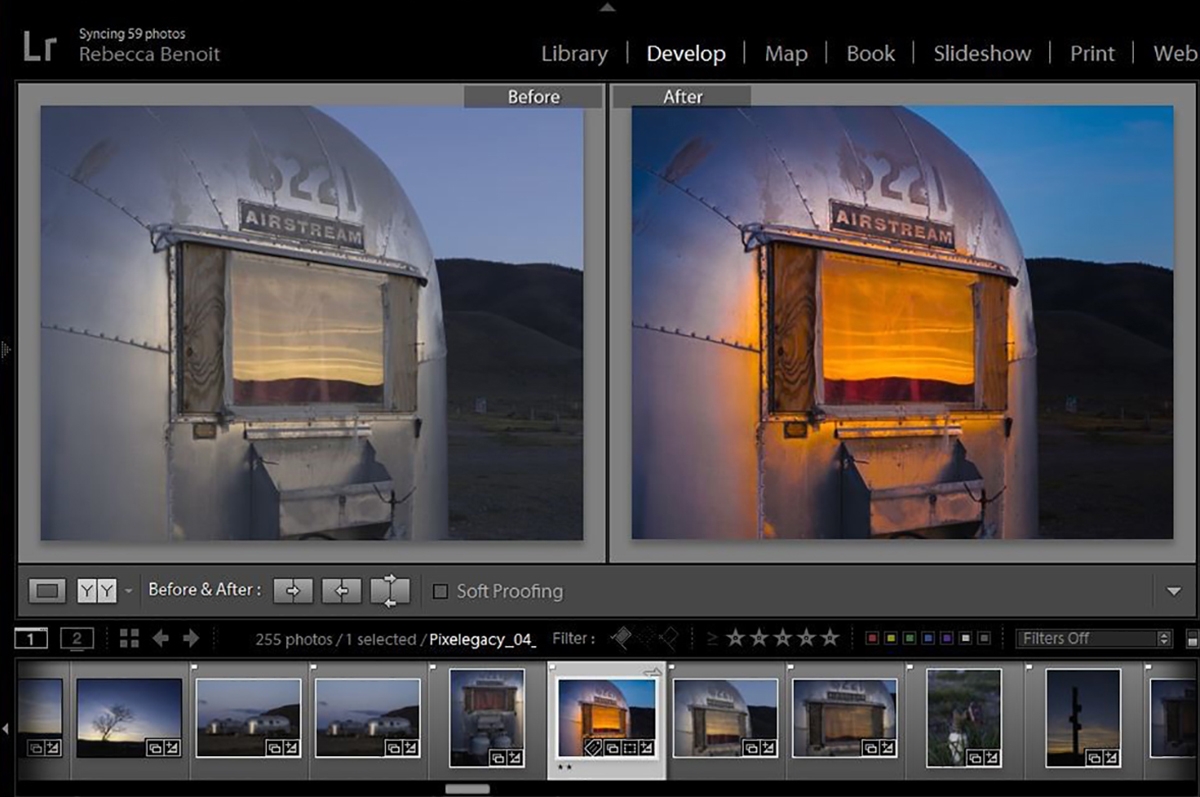The width and height of the screenshot is (1200, 797).
Task: Click the After preview image
Action: click(902, 322)
